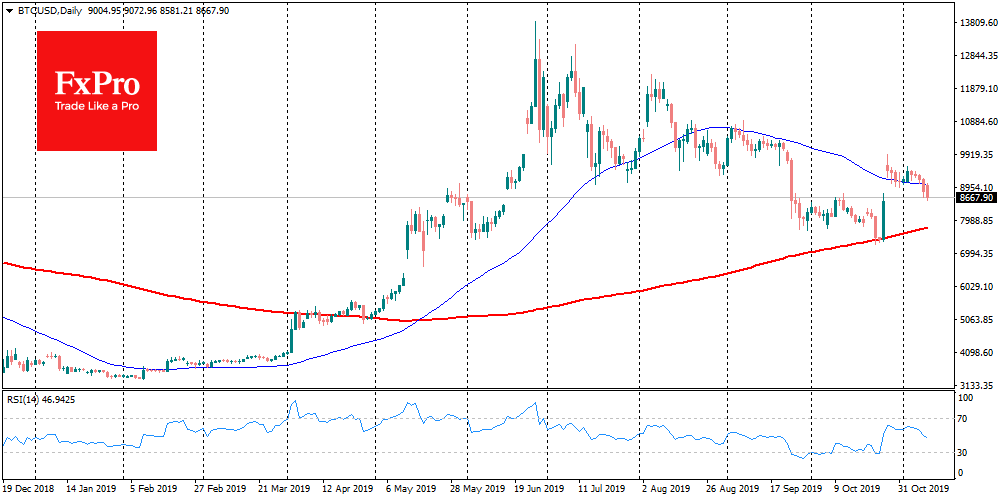The image size is (1000, 500).
Task: Click the Trade Like a Pro tagline
Action: coord(96,106)
